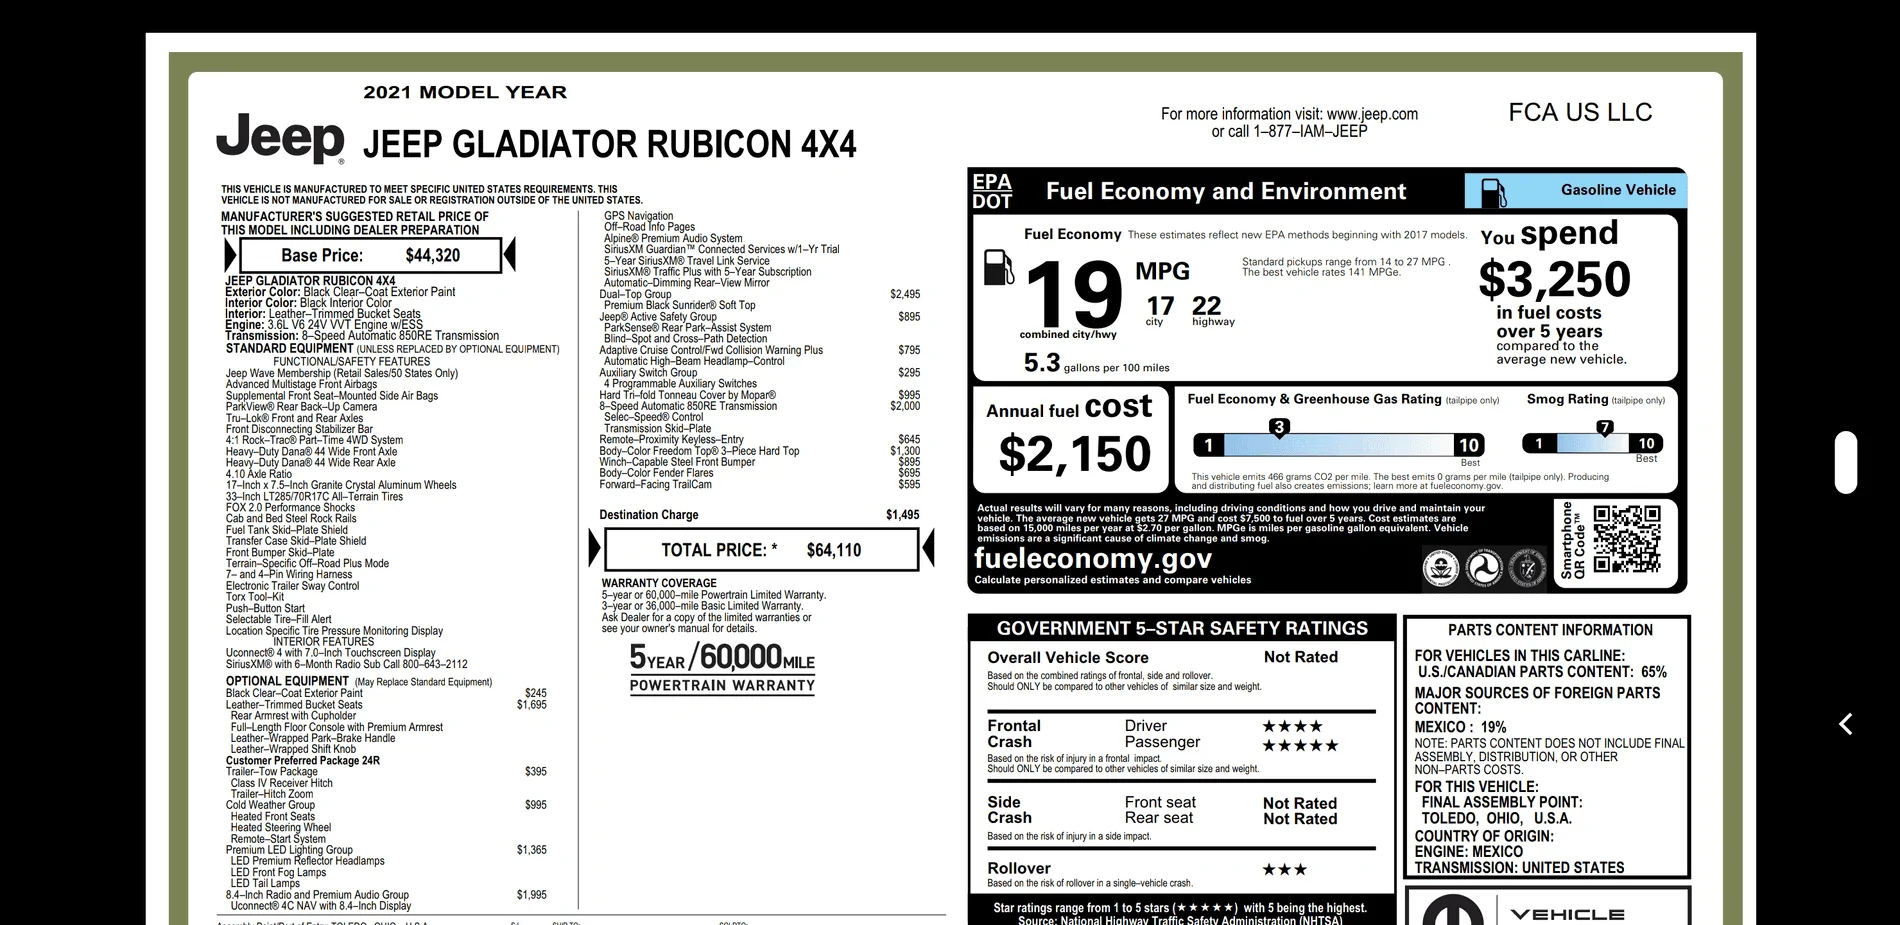The image size is (1900, 925).
Task: Click the 22 highway MPG value
Action: (x=1207, y=306)
